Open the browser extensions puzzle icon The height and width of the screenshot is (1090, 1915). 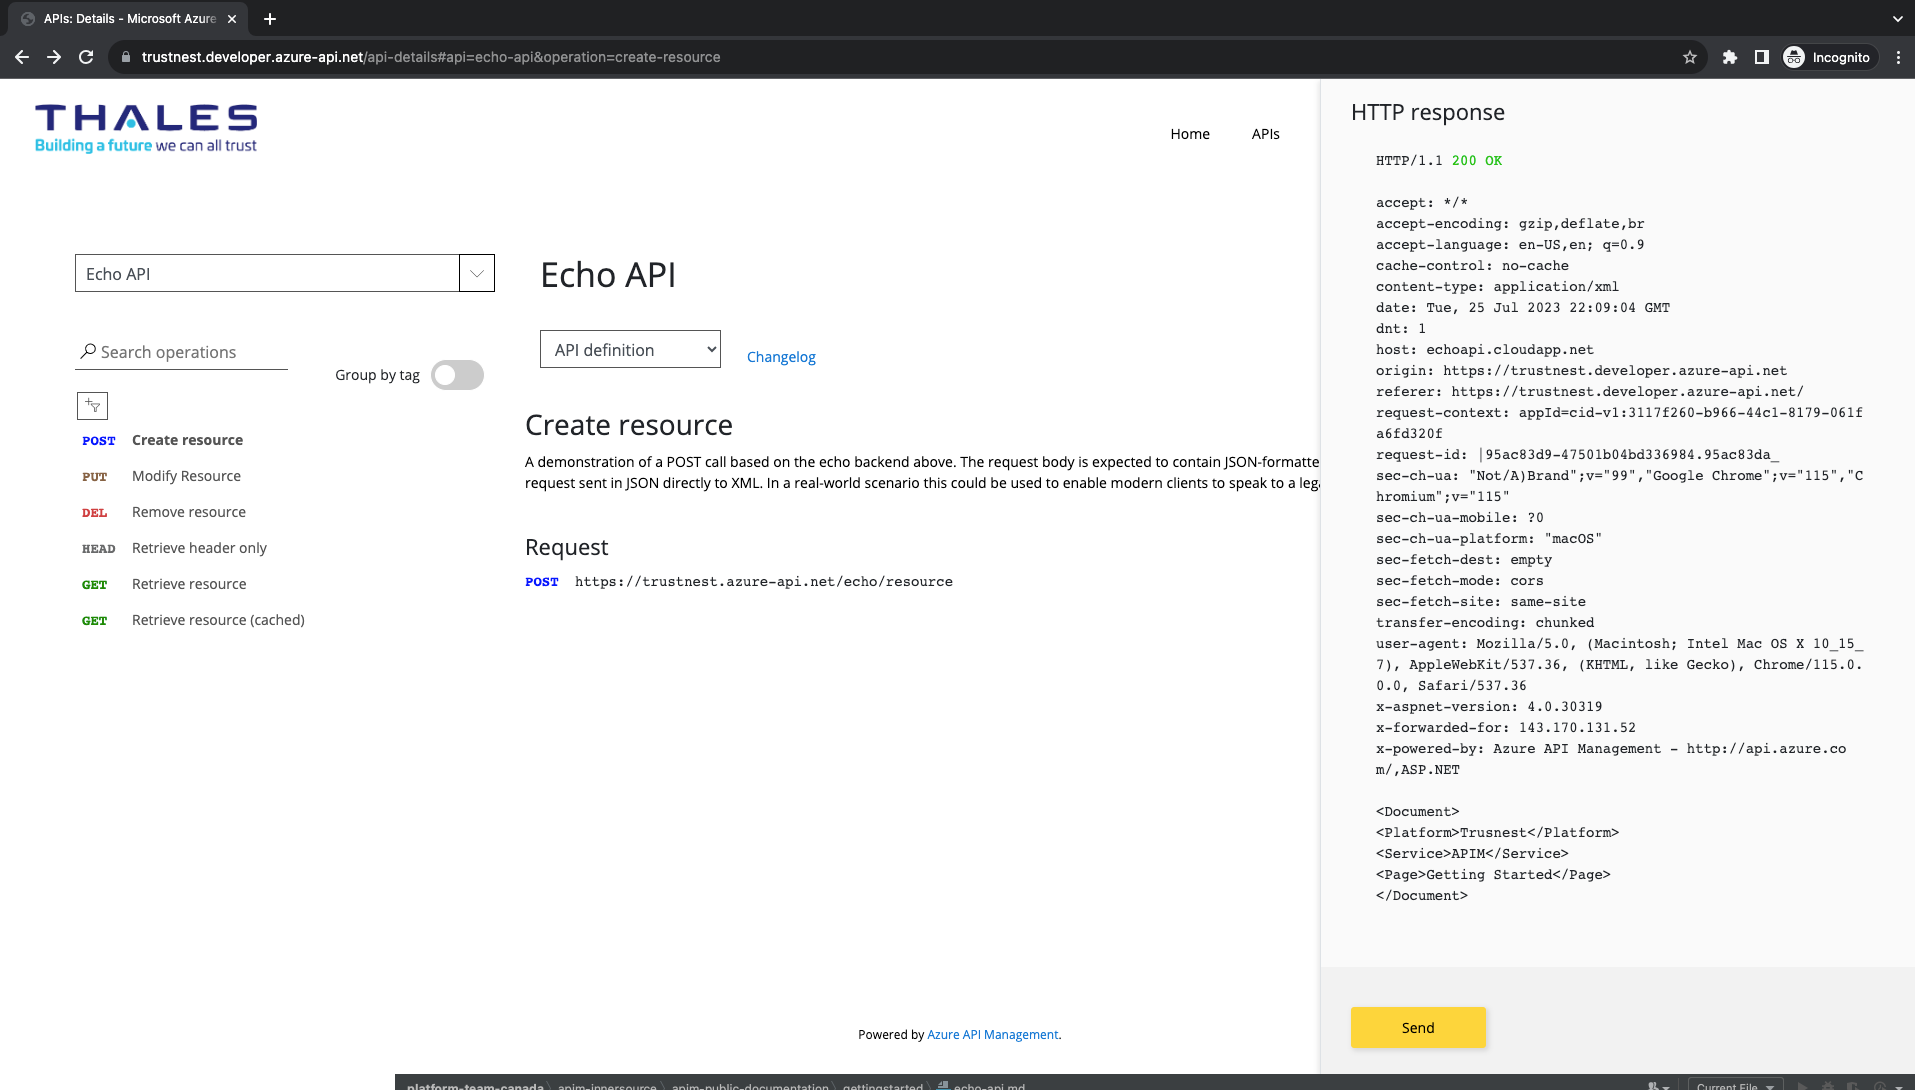point(1730,57)
